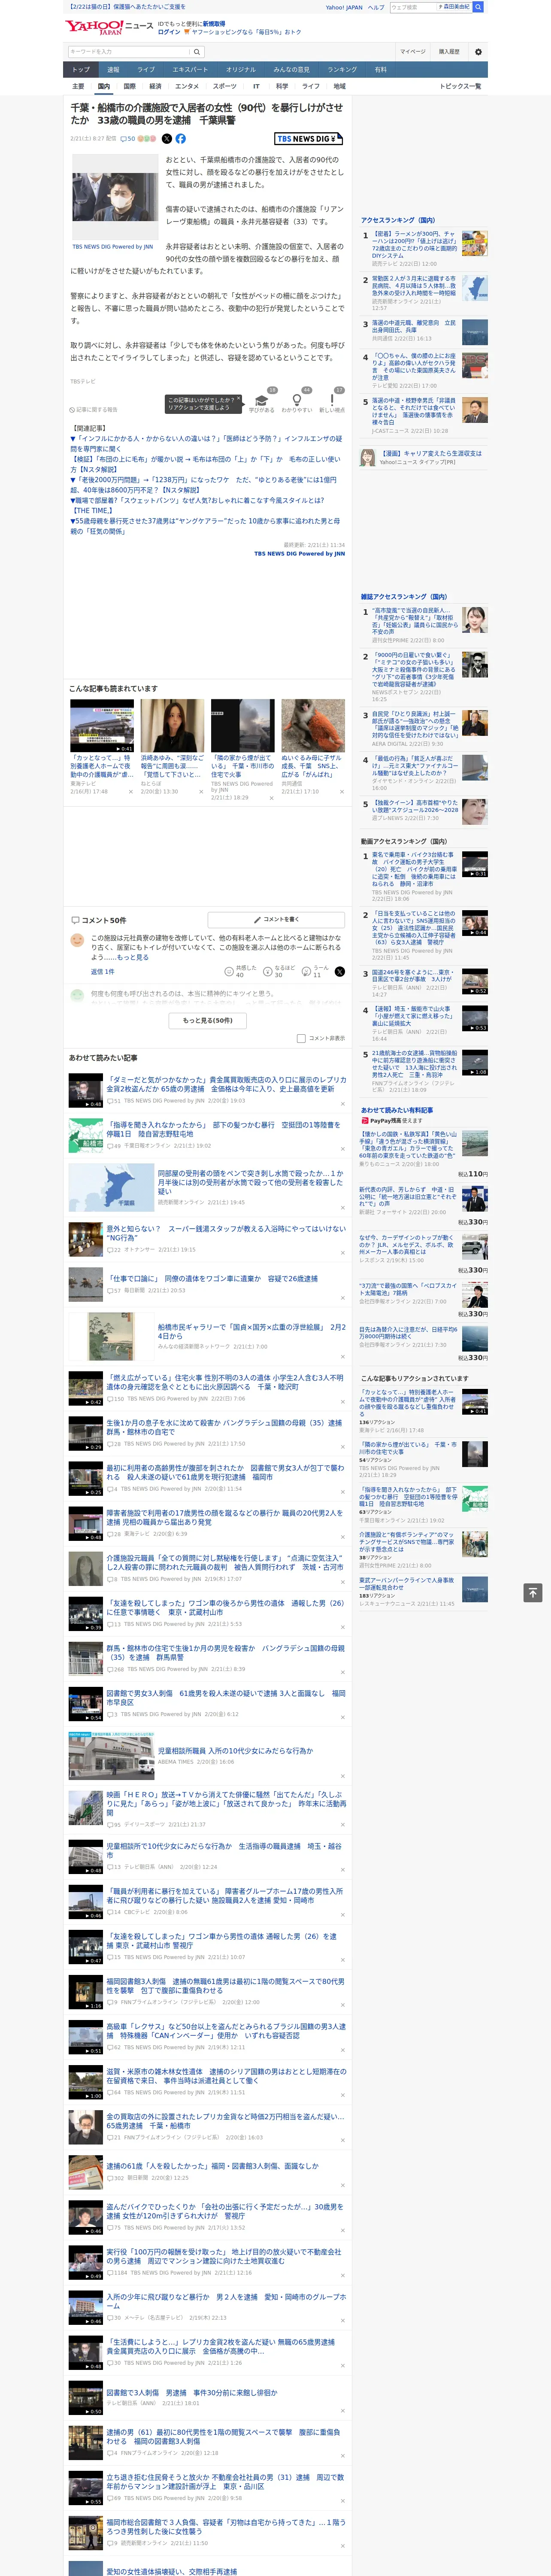The height and width of the screenshot is (2576, 551).
Task: Open article 児童相談所職員 入所の10代少女
Action: (x=235, y=1751)
